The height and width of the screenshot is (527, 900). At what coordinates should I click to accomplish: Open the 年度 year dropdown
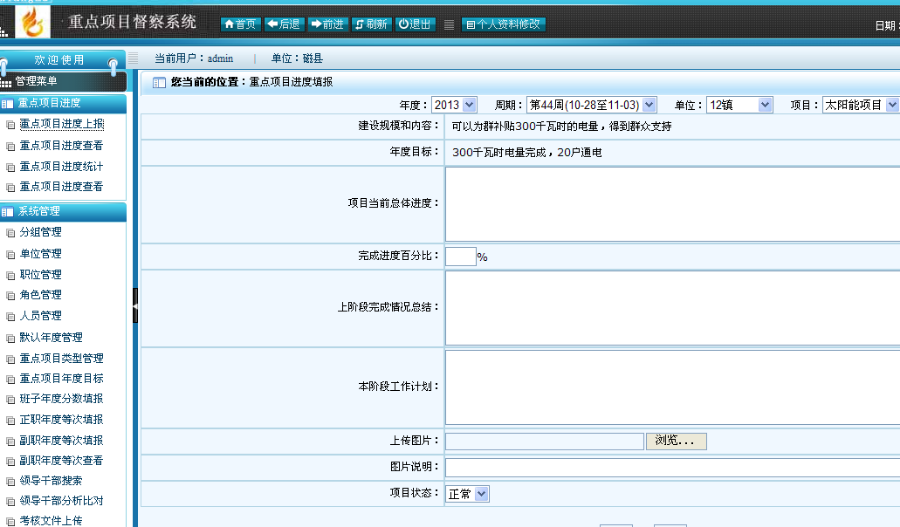tap(454, 105)
